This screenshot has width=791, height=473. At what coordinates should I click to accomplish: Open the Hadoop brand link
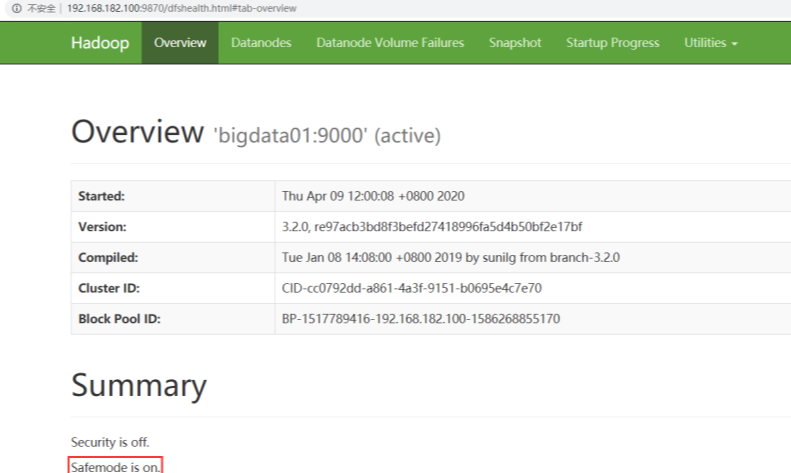(100, 43)
